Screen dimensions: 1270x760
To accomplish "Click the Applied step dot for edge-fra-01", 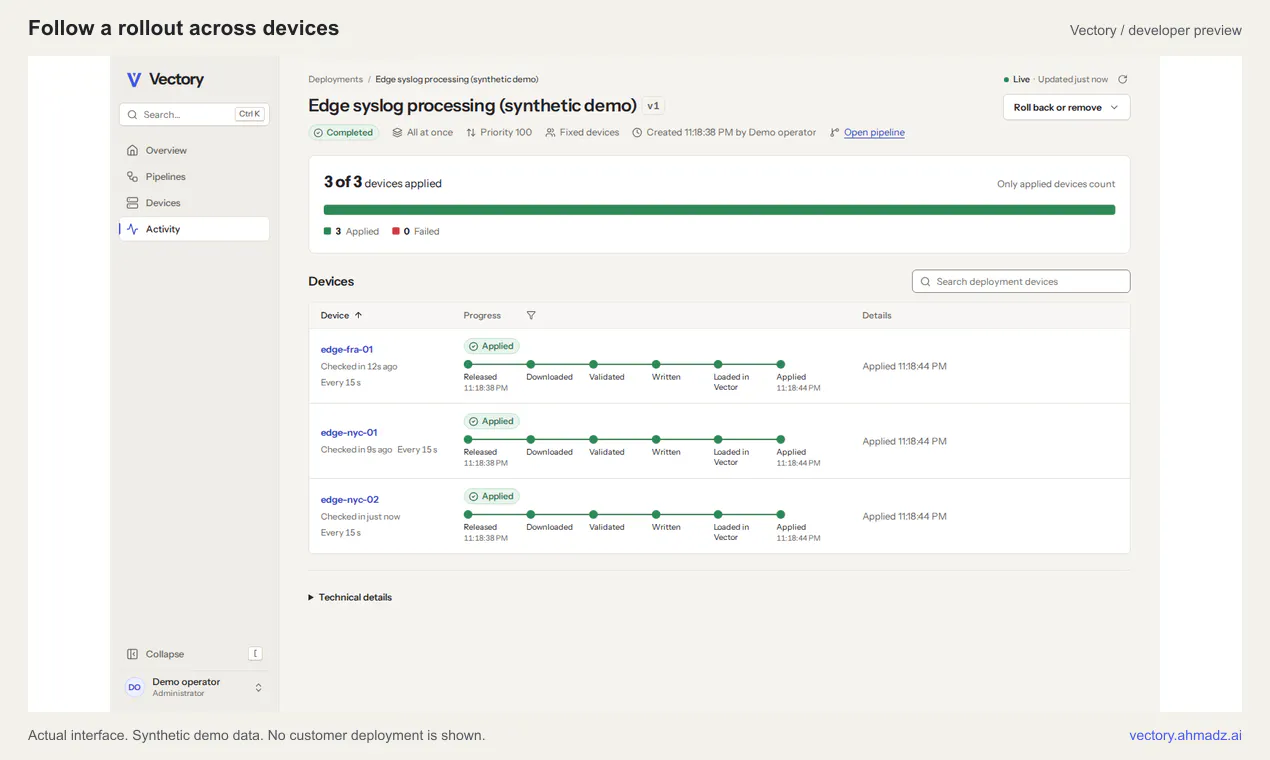I will (x=781, y=364).
